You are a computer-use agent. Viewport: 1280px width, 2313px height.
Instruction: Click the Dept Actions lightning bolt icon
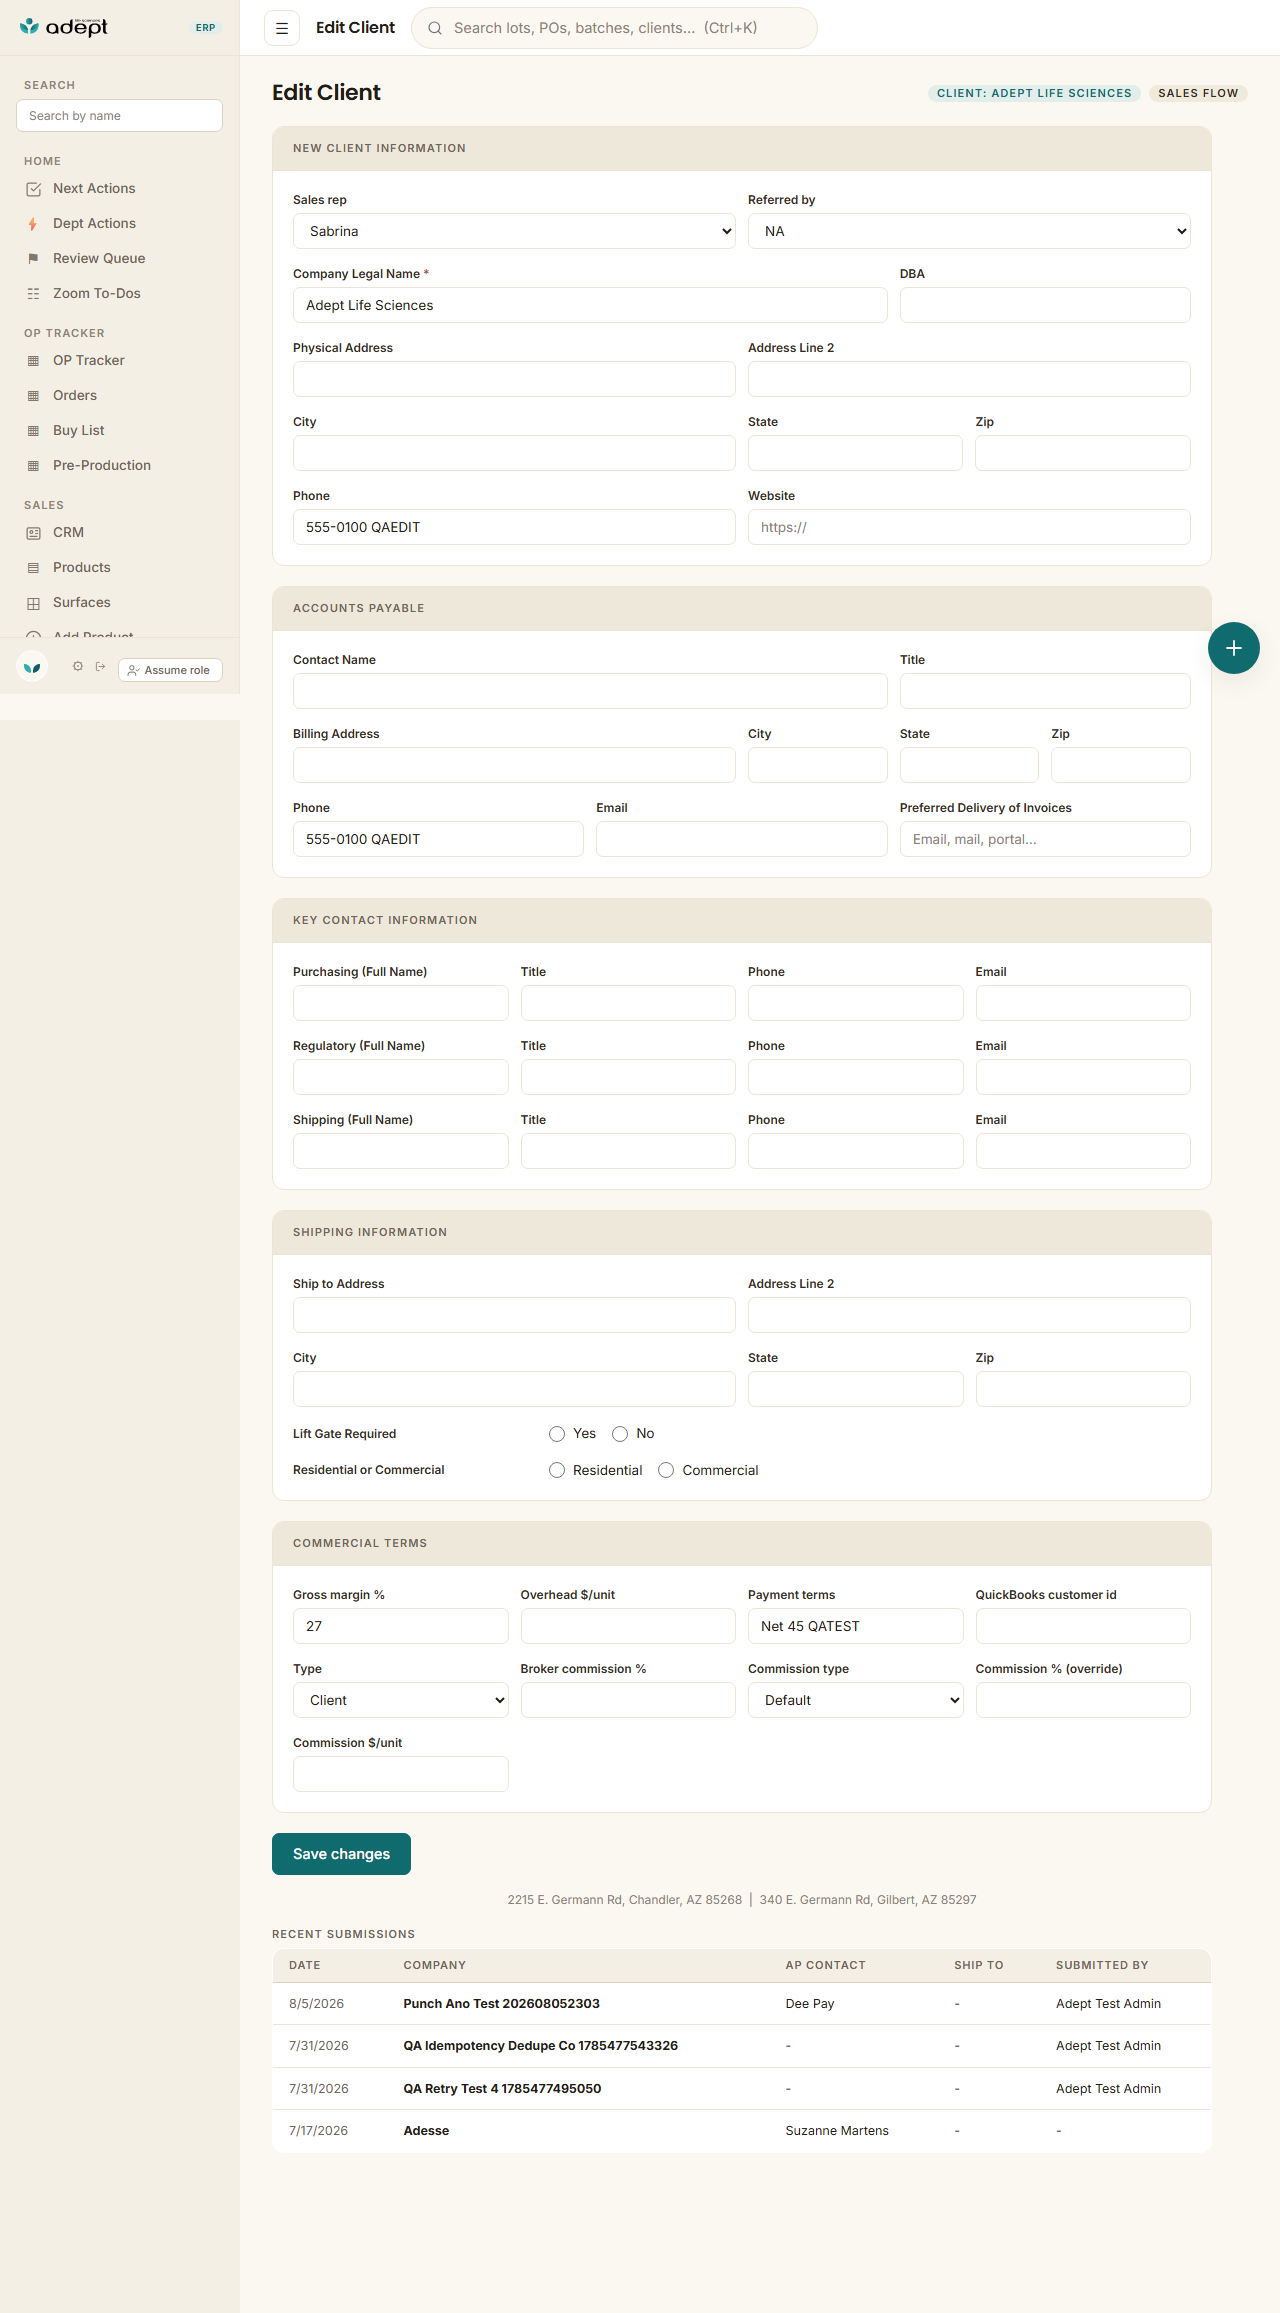pyautogui.click(x=34, y=224)
